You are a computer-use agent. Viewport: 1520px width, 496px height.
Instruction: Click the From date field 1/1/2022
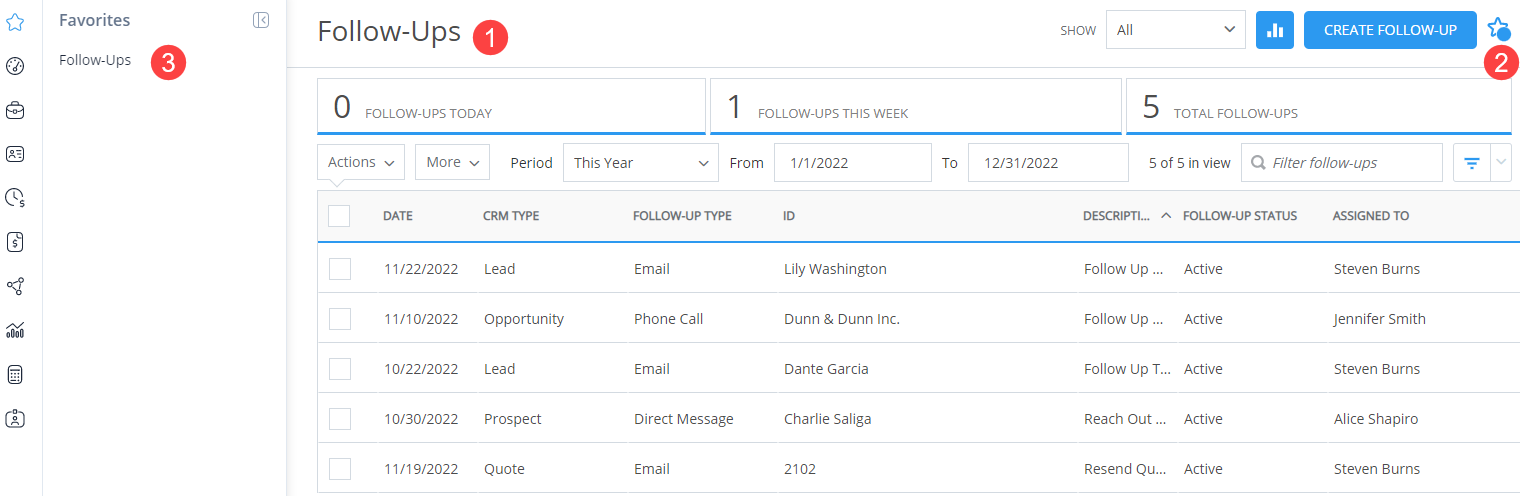(x=853, y=163)
